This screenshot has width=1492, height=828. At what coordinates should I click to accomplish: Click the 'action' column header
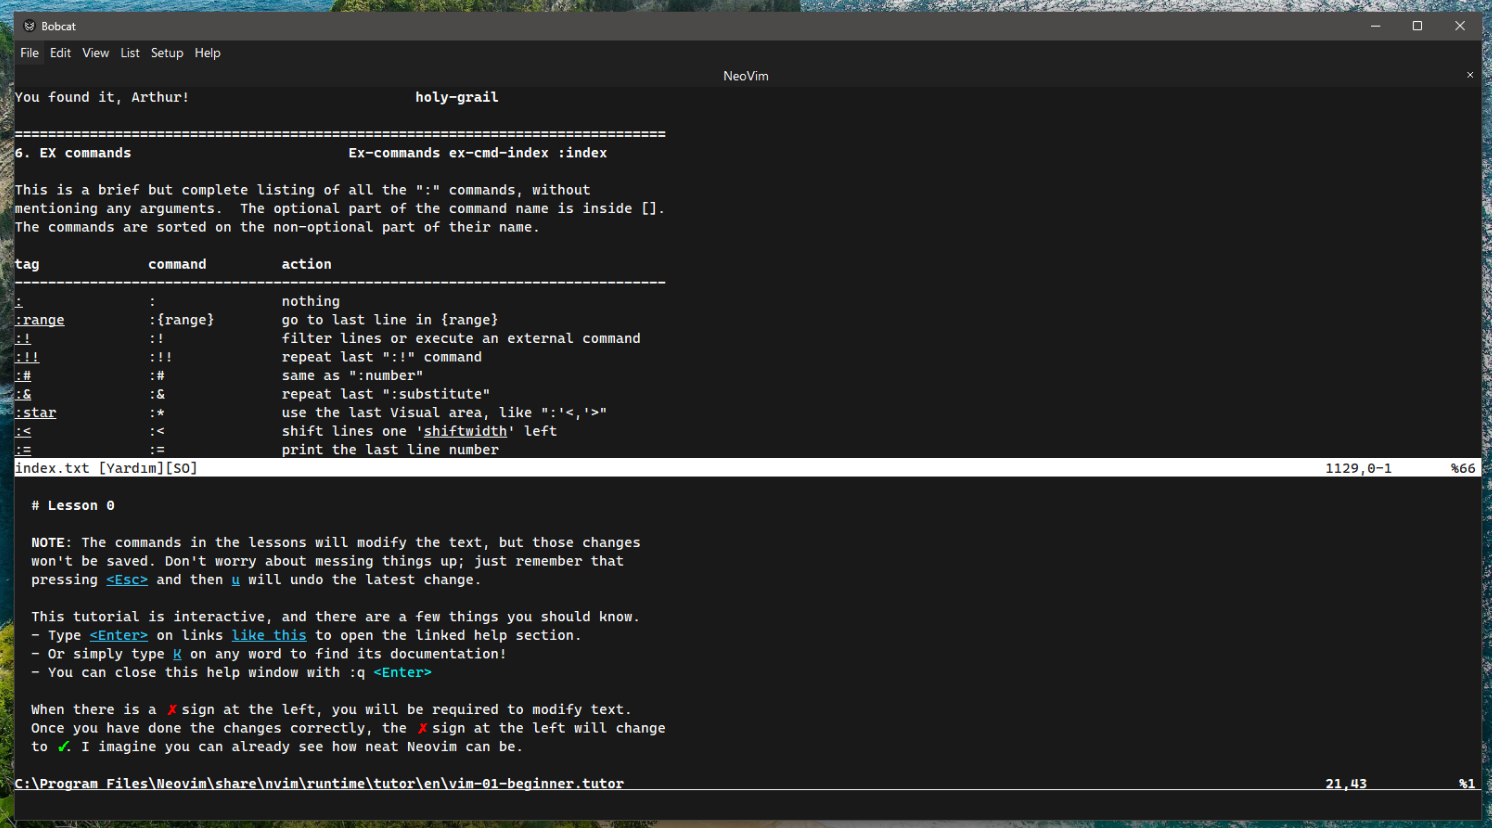[x=306, y=264]
